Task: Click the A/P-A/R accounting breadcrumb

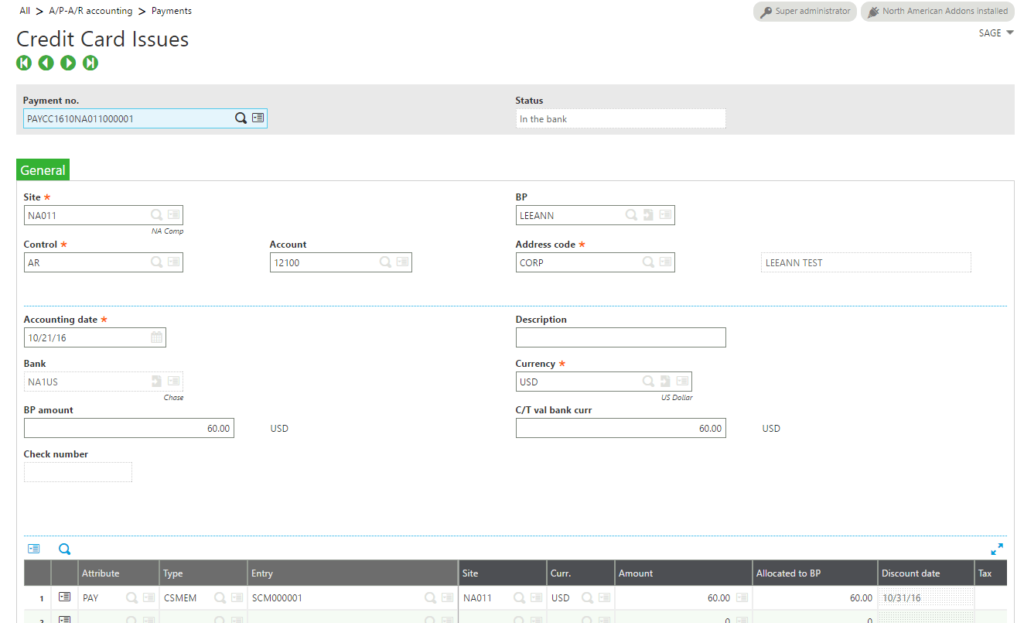Action: pyautogui.click(x=90, y=11)
